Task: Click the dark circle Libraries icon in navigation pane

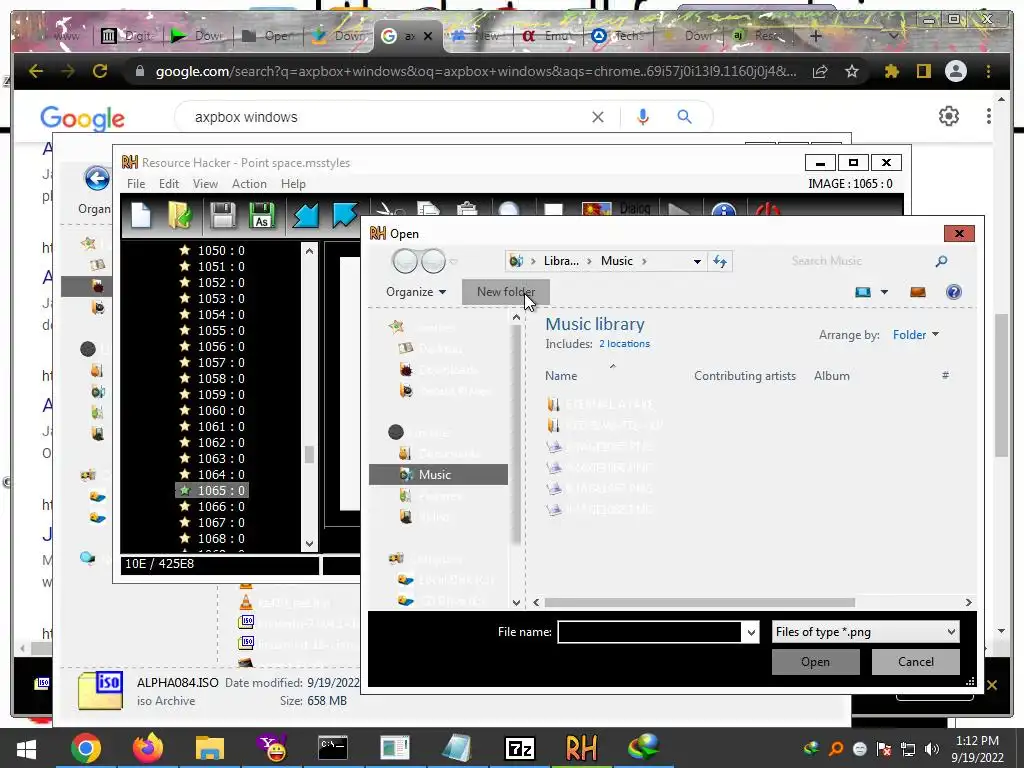Action: click(396, 432)
